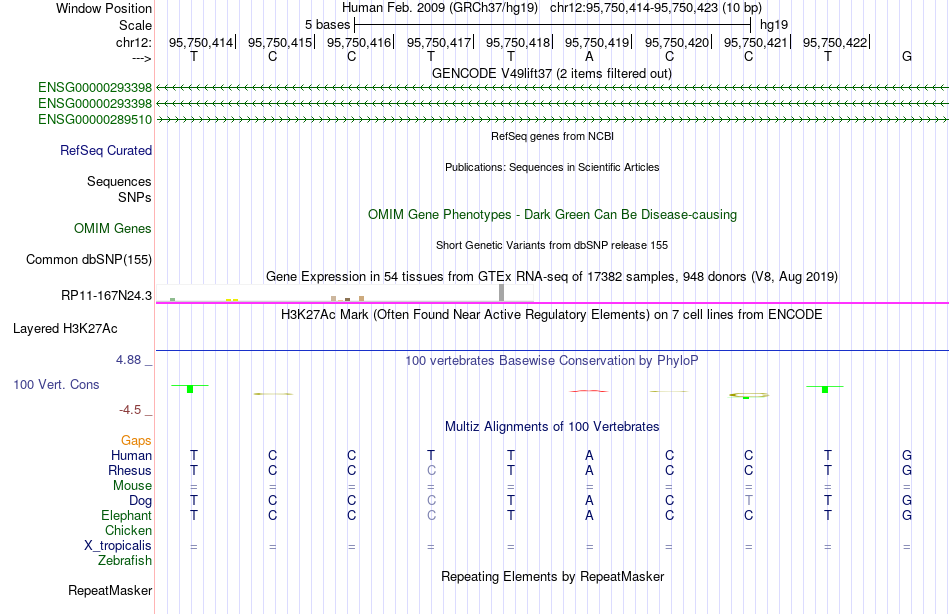Click the tall gray bar in GTEx expression graph
Screen dimensions: 950x614
coord(502,293)
